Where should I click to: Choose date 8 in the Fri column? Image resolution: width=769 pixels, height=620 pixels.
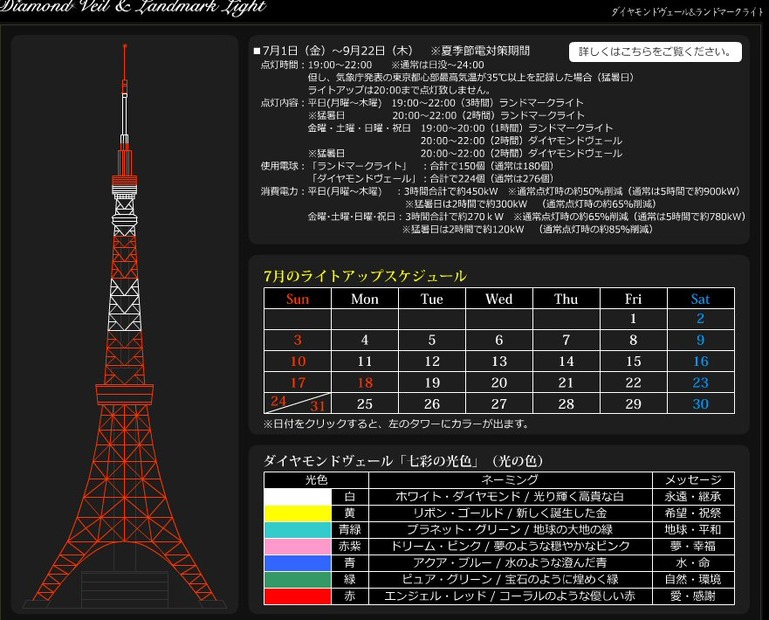tap(633, 340)
